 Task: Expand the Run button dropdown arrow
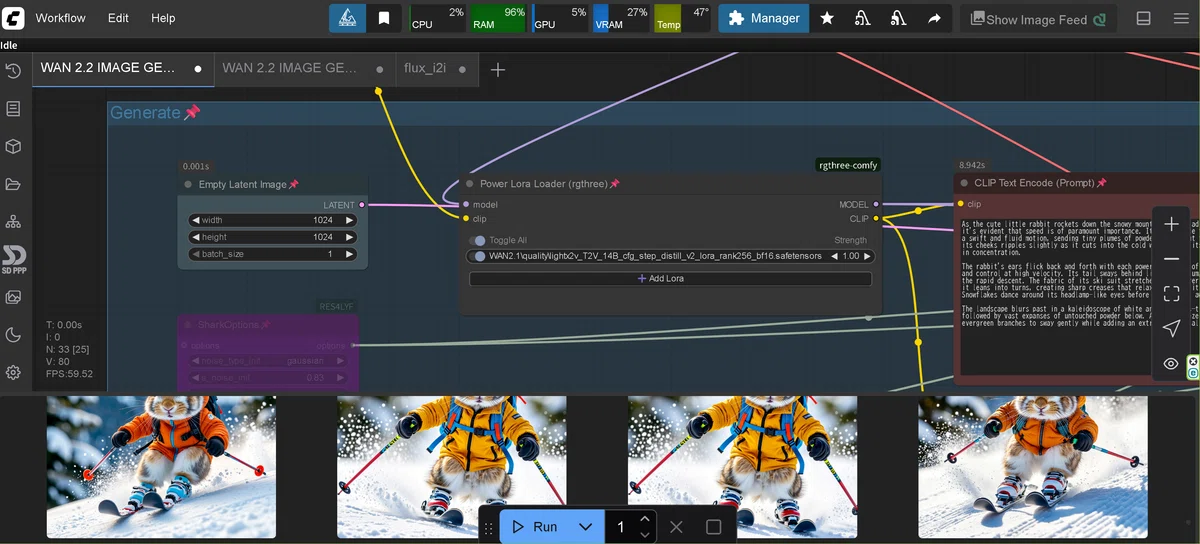click(x=586, y=527)
